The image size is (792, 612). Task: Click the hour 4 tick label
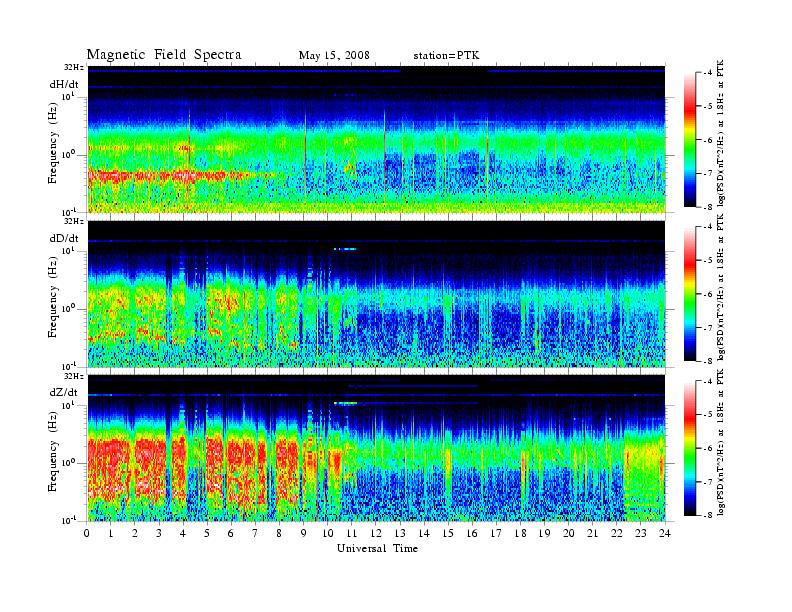[183, 533]
